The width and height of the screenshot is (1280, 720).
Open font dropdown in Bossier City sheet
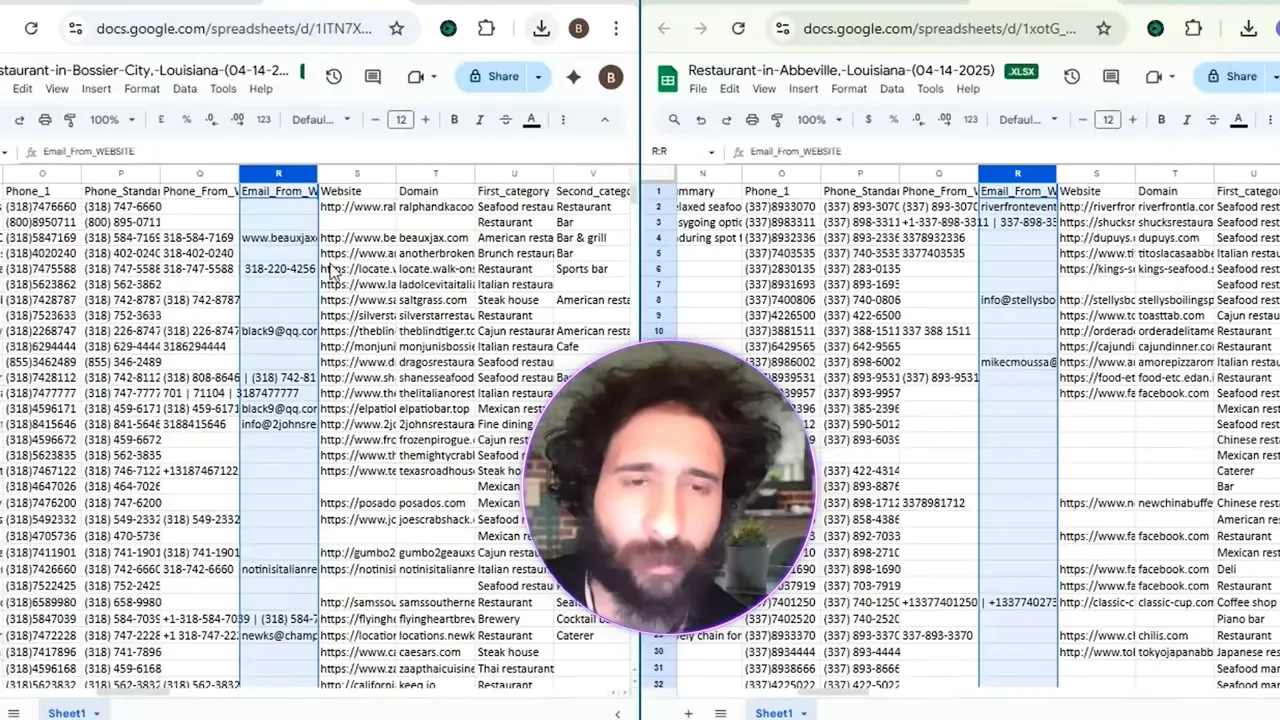click(x=321, y=120)
